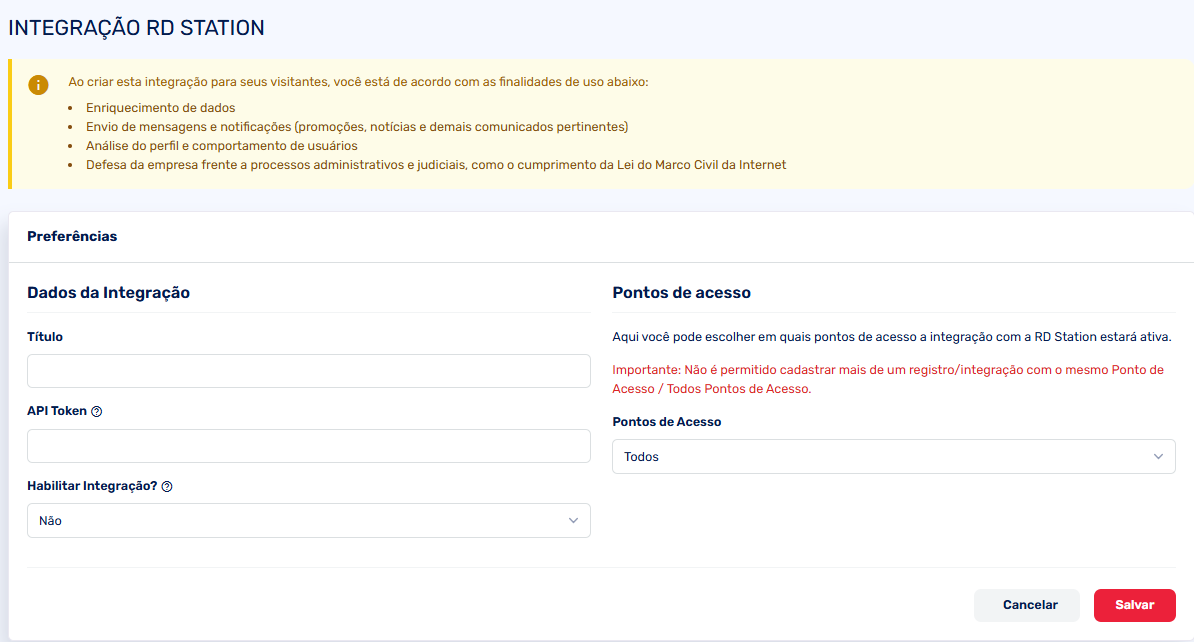1194x642 pixels.
Task: Click the info icon in the yellow notice
Action: 39,85
